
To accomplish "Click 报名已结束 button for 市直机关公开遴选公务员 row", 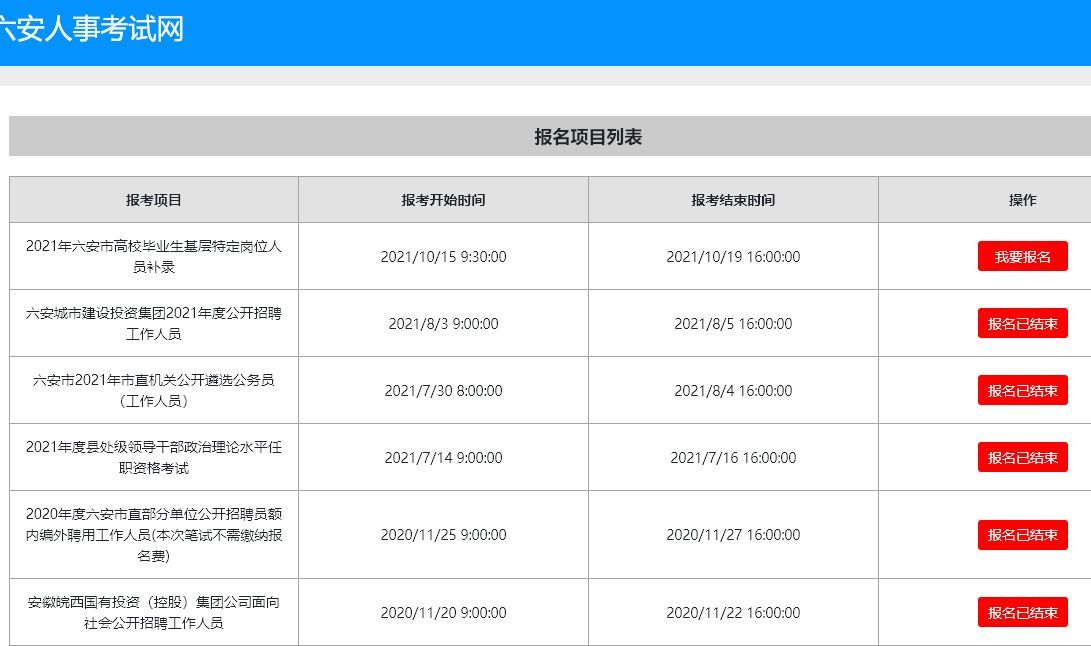I will (1022, 390).
